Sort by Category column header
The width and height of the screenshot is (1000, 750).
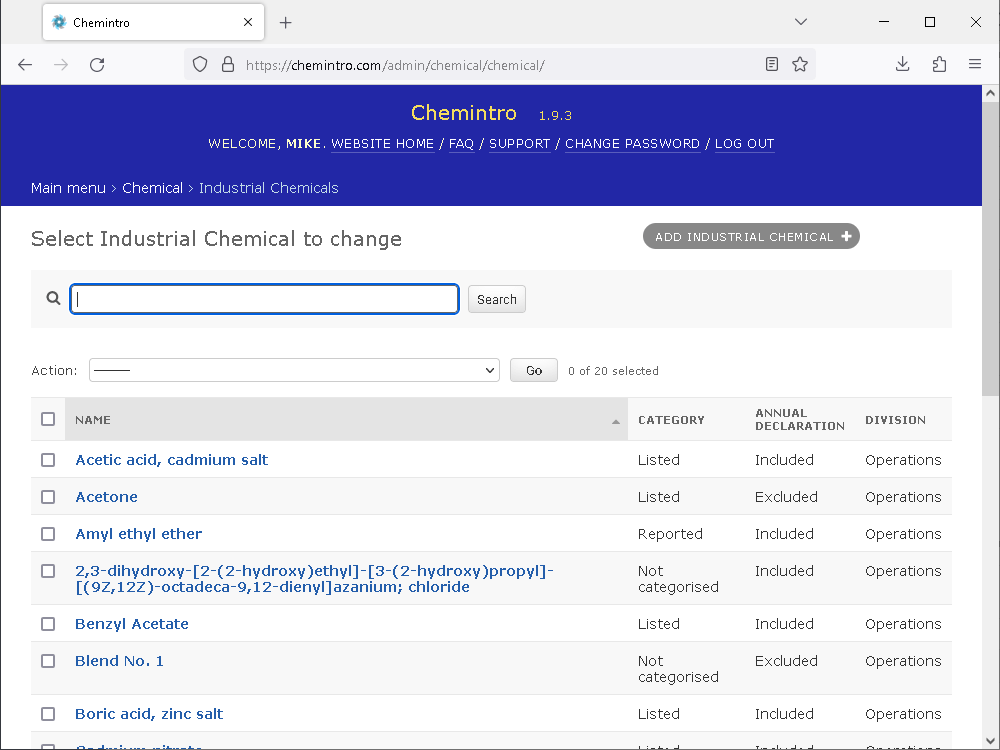tap(671, 420)
